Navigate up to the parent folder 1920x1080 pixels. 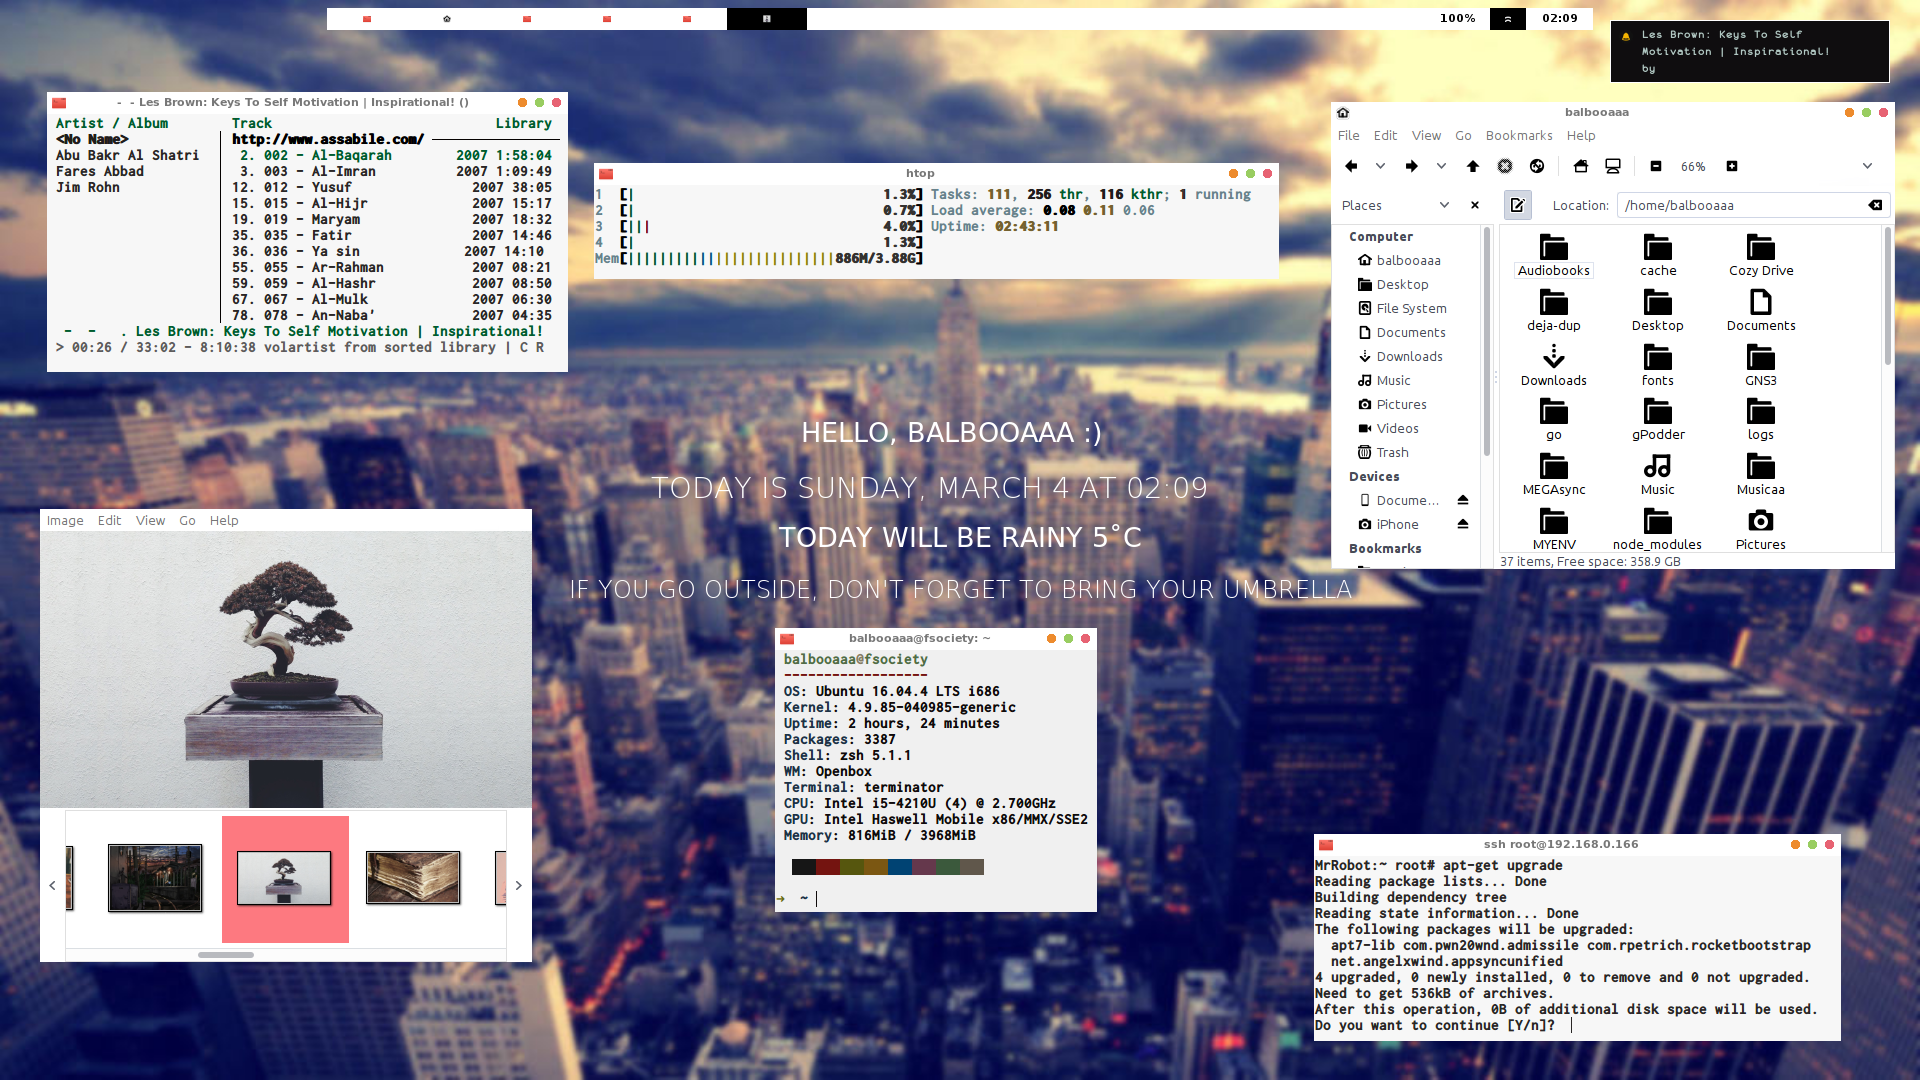point(1473,166)
